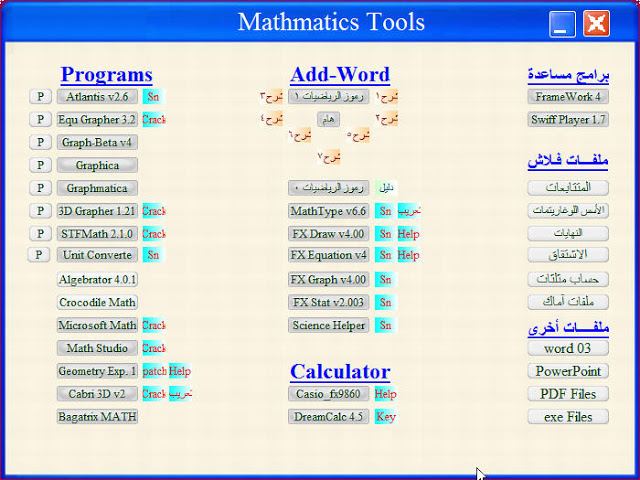Image resolution: width=640 pixels, height=480 pixels.
Task: Open exe Files
Action: [x=568, y=417]
